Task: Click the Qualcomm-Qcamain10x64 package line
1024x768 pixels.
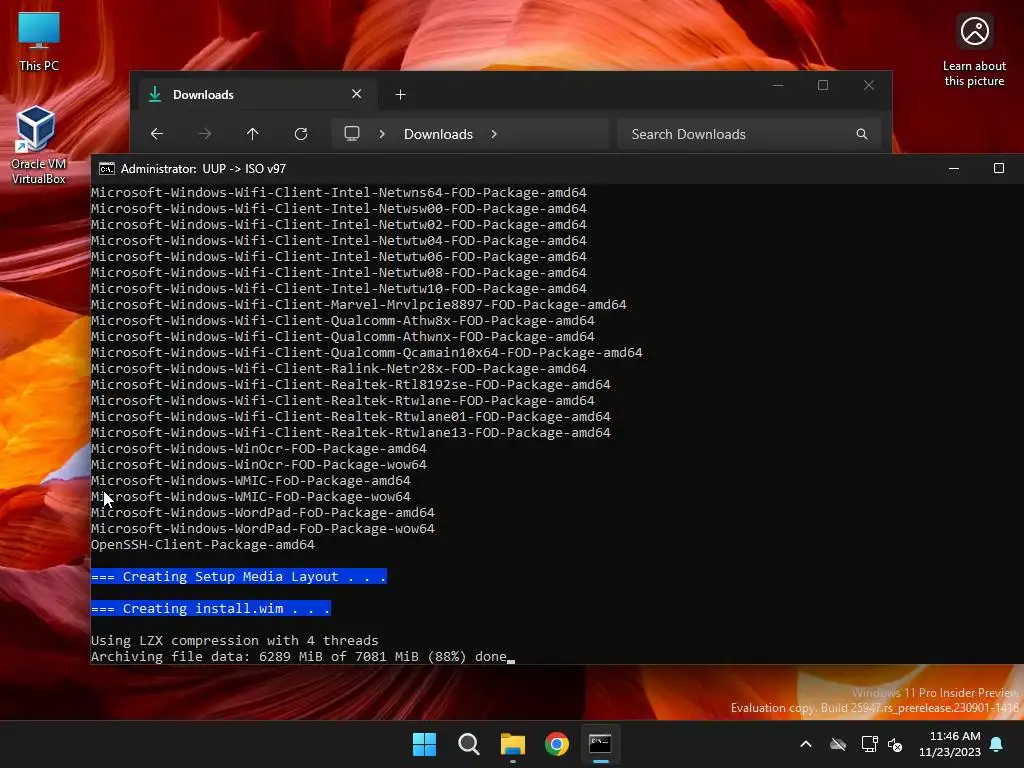Action: (x=366, y=352)
